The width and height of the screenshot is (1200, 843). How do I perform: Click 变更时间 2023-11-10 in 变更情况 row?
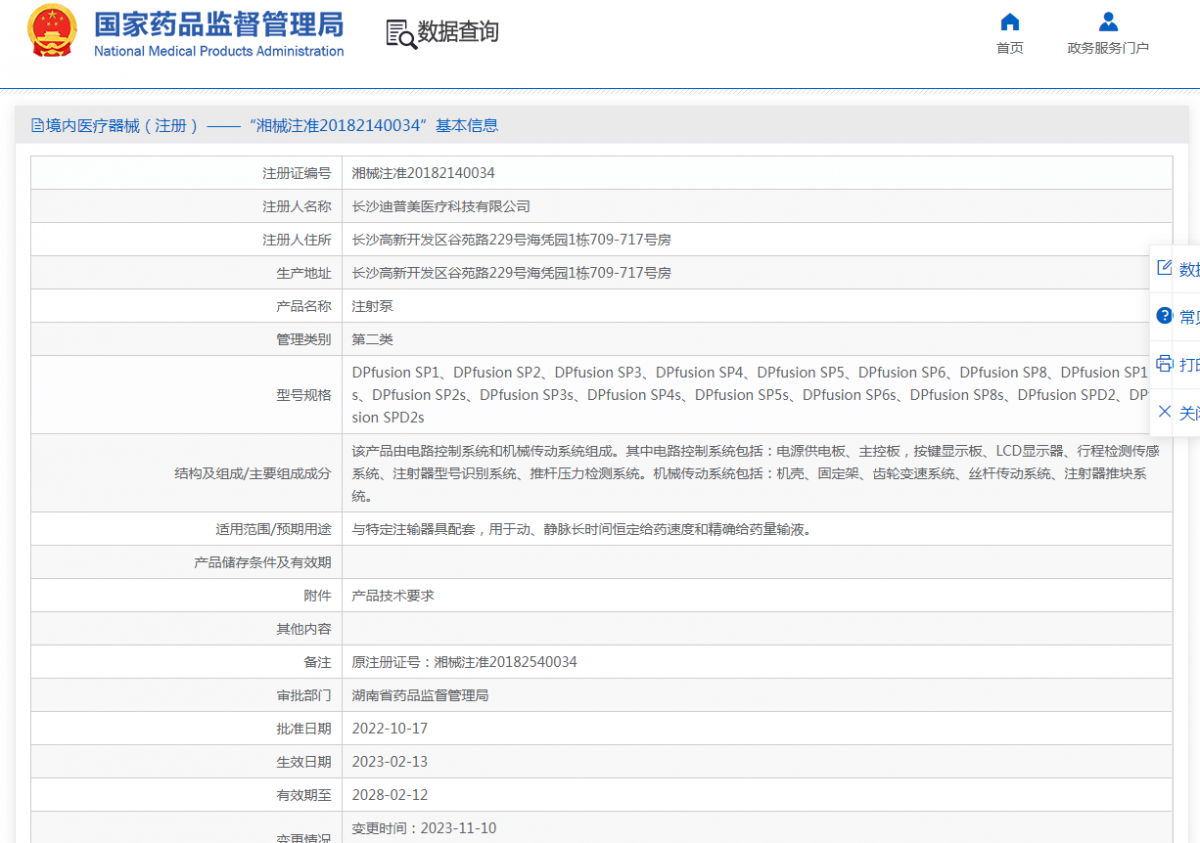(x=424, y=827)
